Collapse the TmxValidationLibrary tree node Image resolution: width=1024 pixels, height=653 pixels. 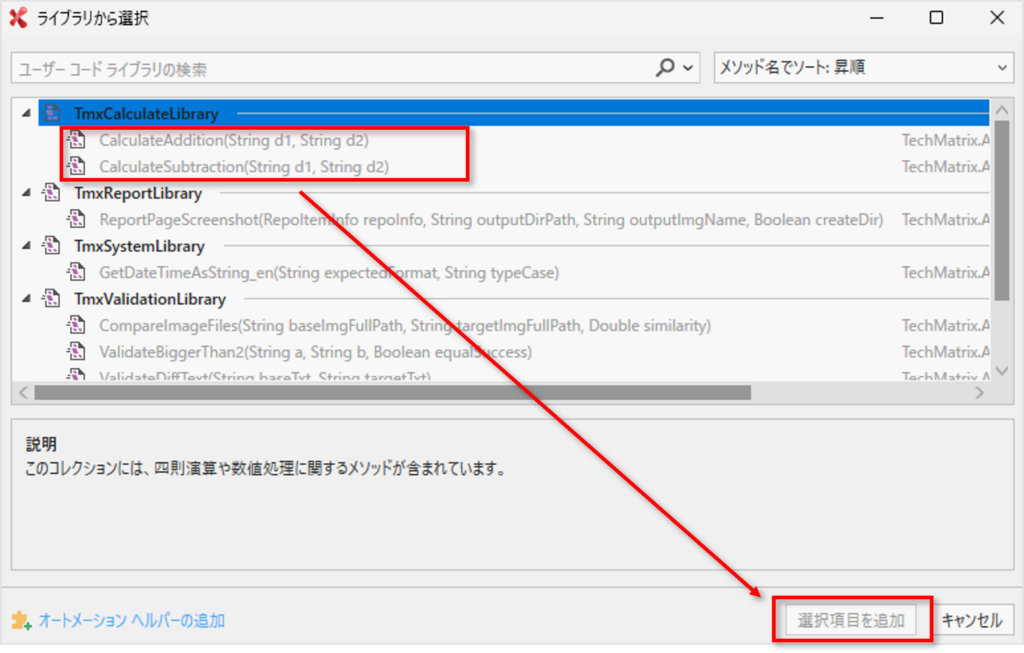click(x=26, y=299)
